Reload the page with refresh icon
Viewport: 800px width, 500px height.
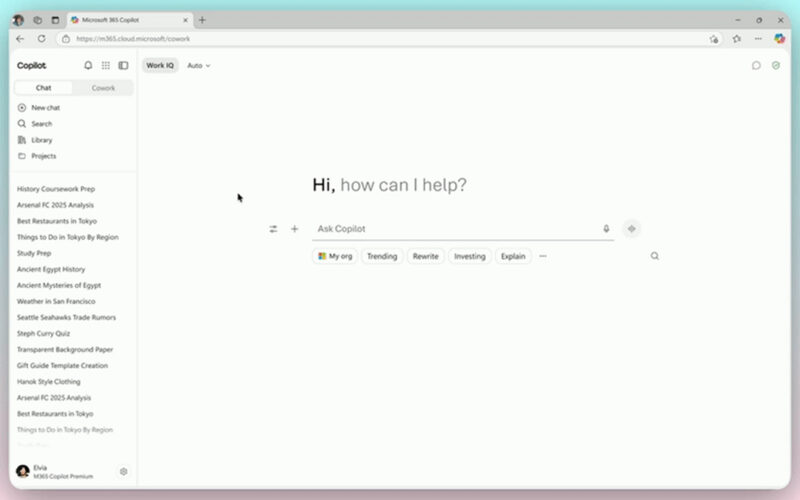tap(41, 39)
